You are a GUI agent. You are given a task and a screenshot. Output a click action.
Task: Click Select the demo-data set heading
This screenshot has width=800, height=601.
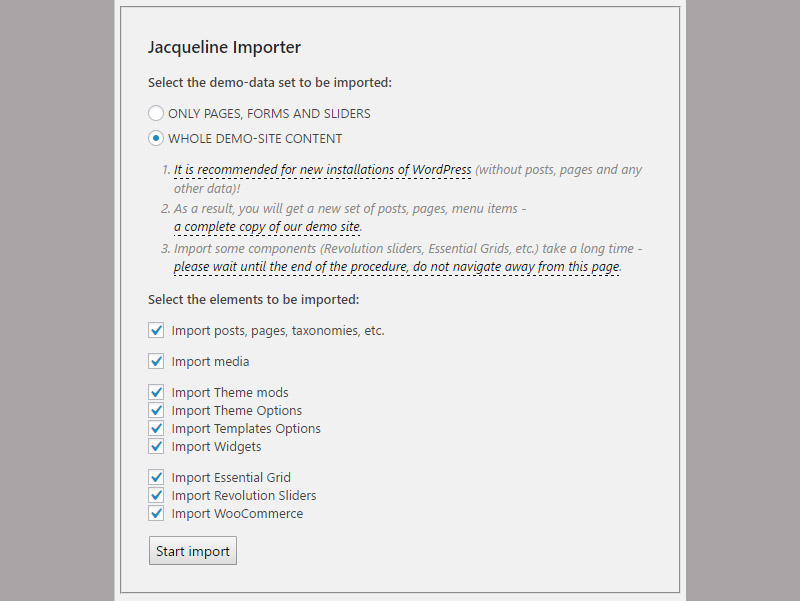pos(269,82)
